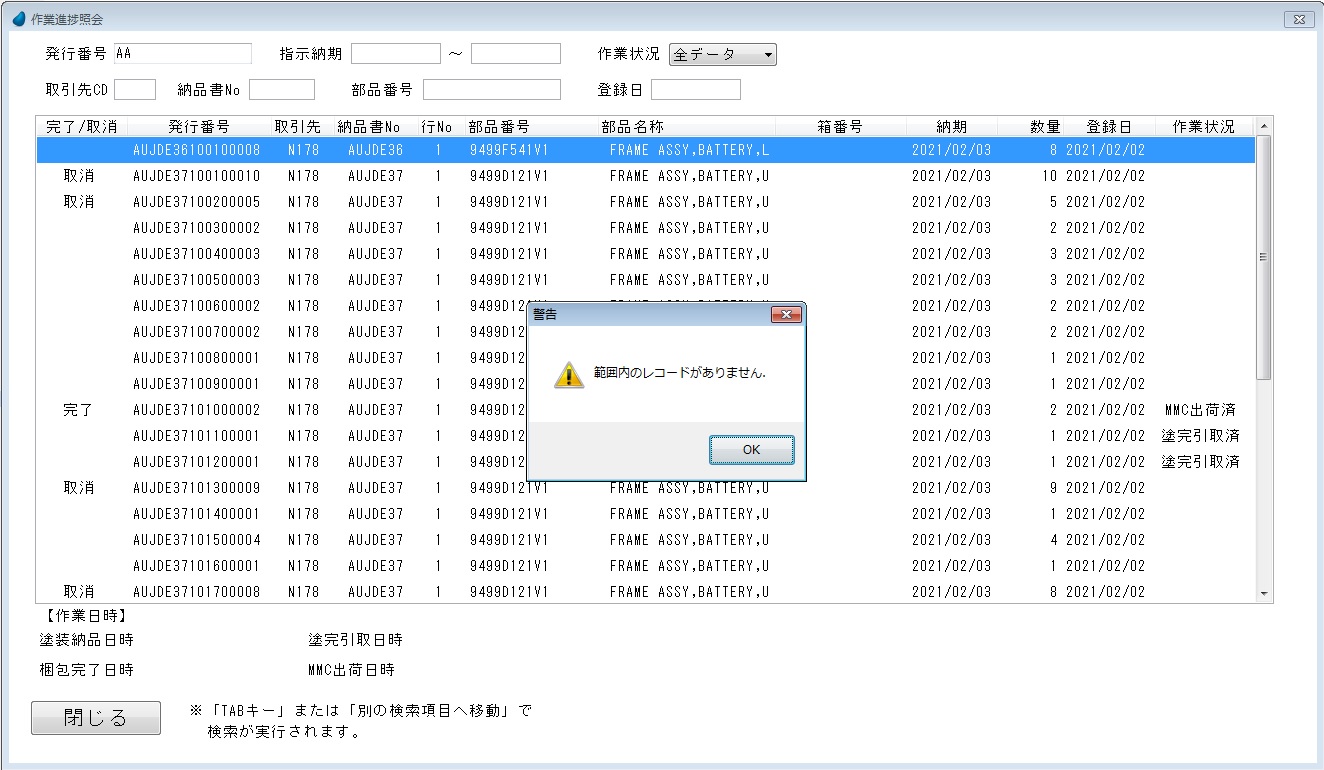Click the 部品番号 search field
The width and height of the screenshot is (1324, 770).
pos(491,90)
